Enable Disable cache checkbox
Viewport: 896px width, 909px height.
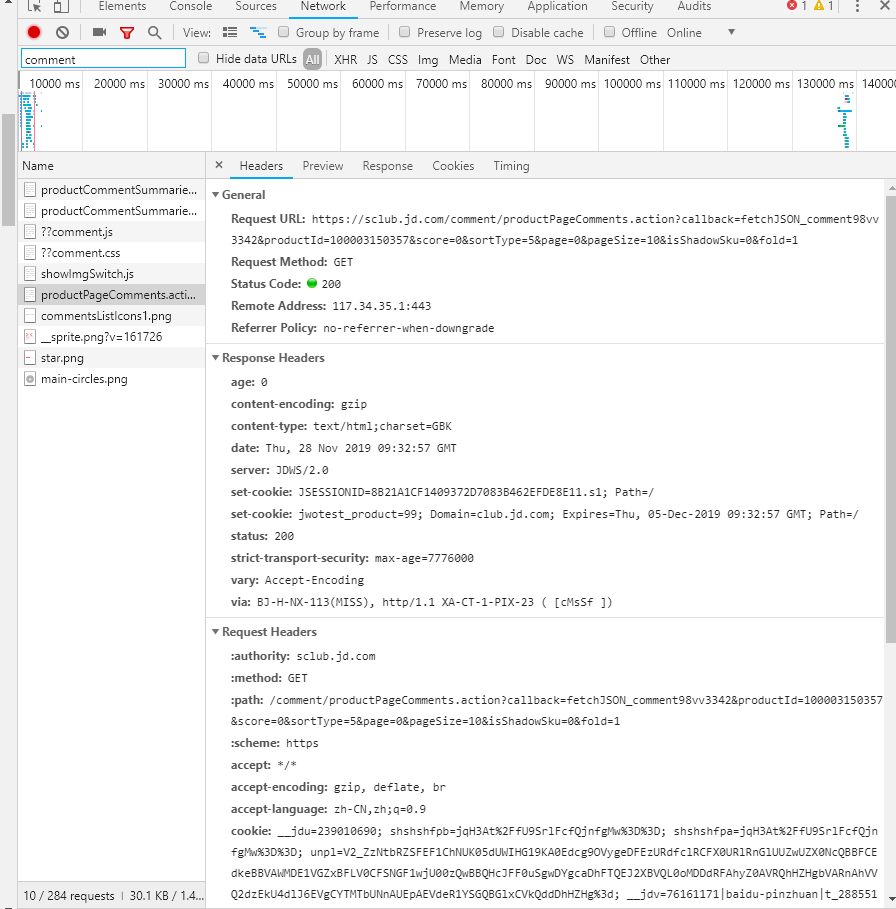[498, 32]
